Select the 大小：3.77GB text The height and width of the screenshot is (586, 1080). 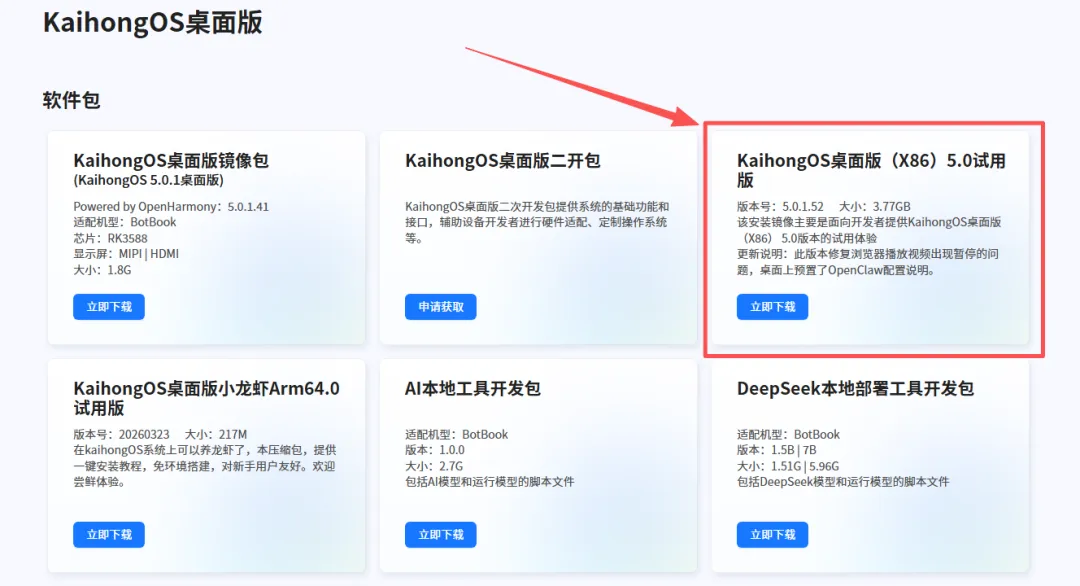875,207
